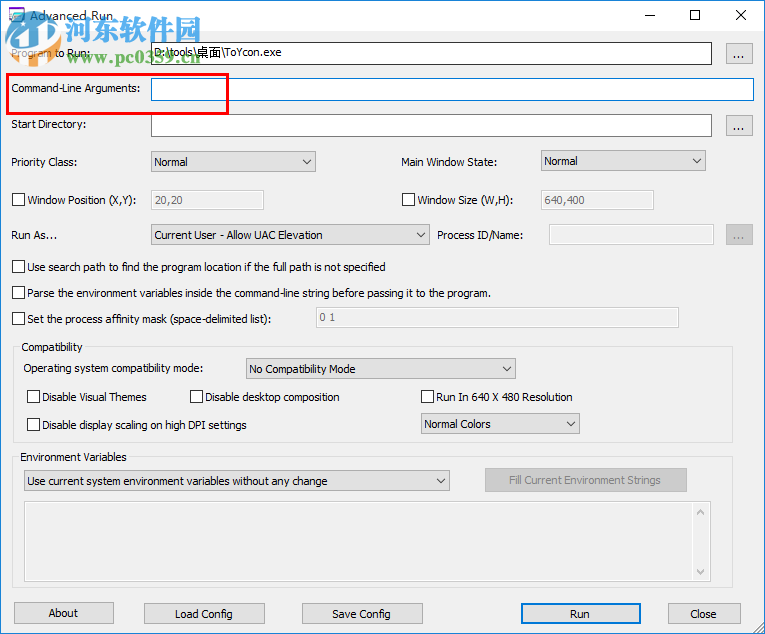Click the Save Config button
This screenshot has height=634, width=765.
(x=362, y=614)
